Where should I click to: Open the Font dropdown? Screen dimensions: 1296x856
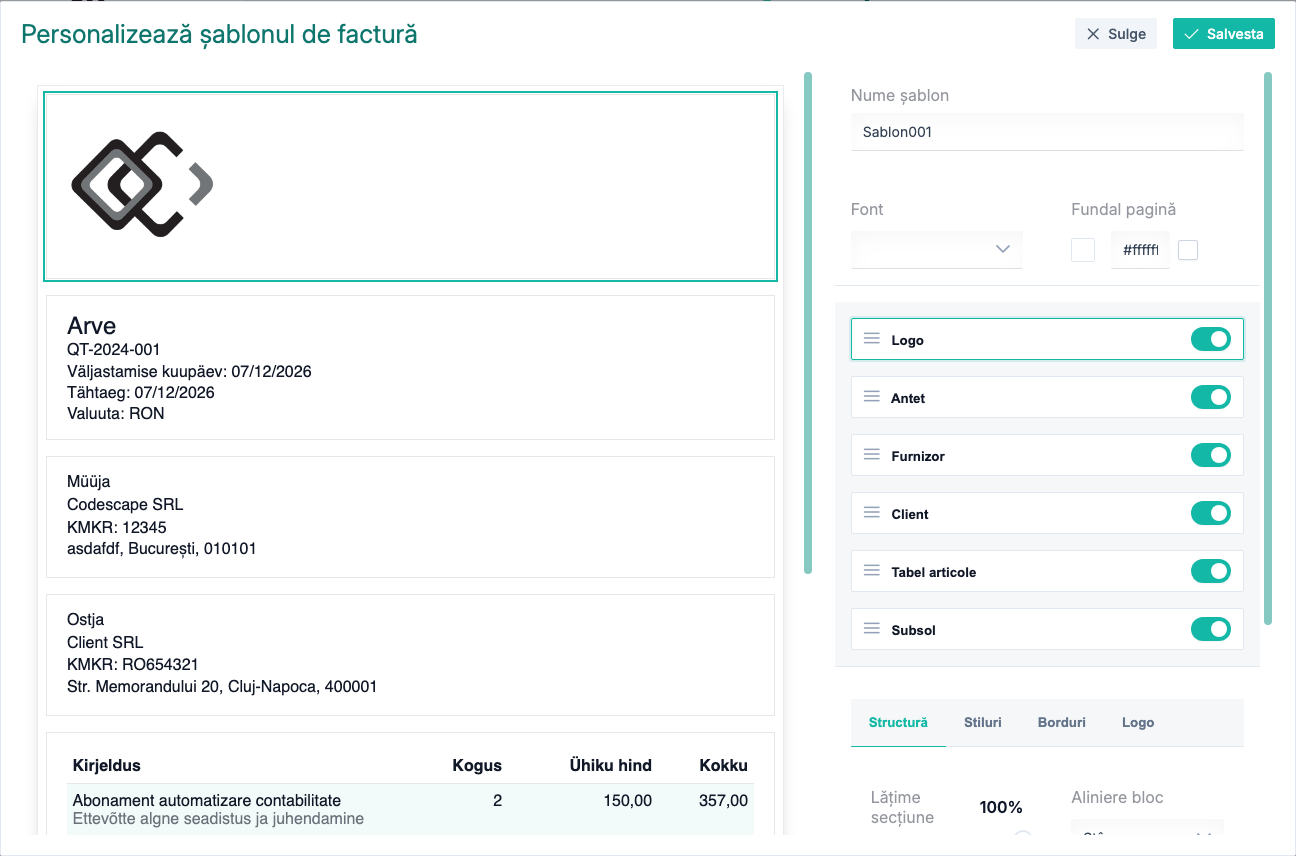[937, 249]
